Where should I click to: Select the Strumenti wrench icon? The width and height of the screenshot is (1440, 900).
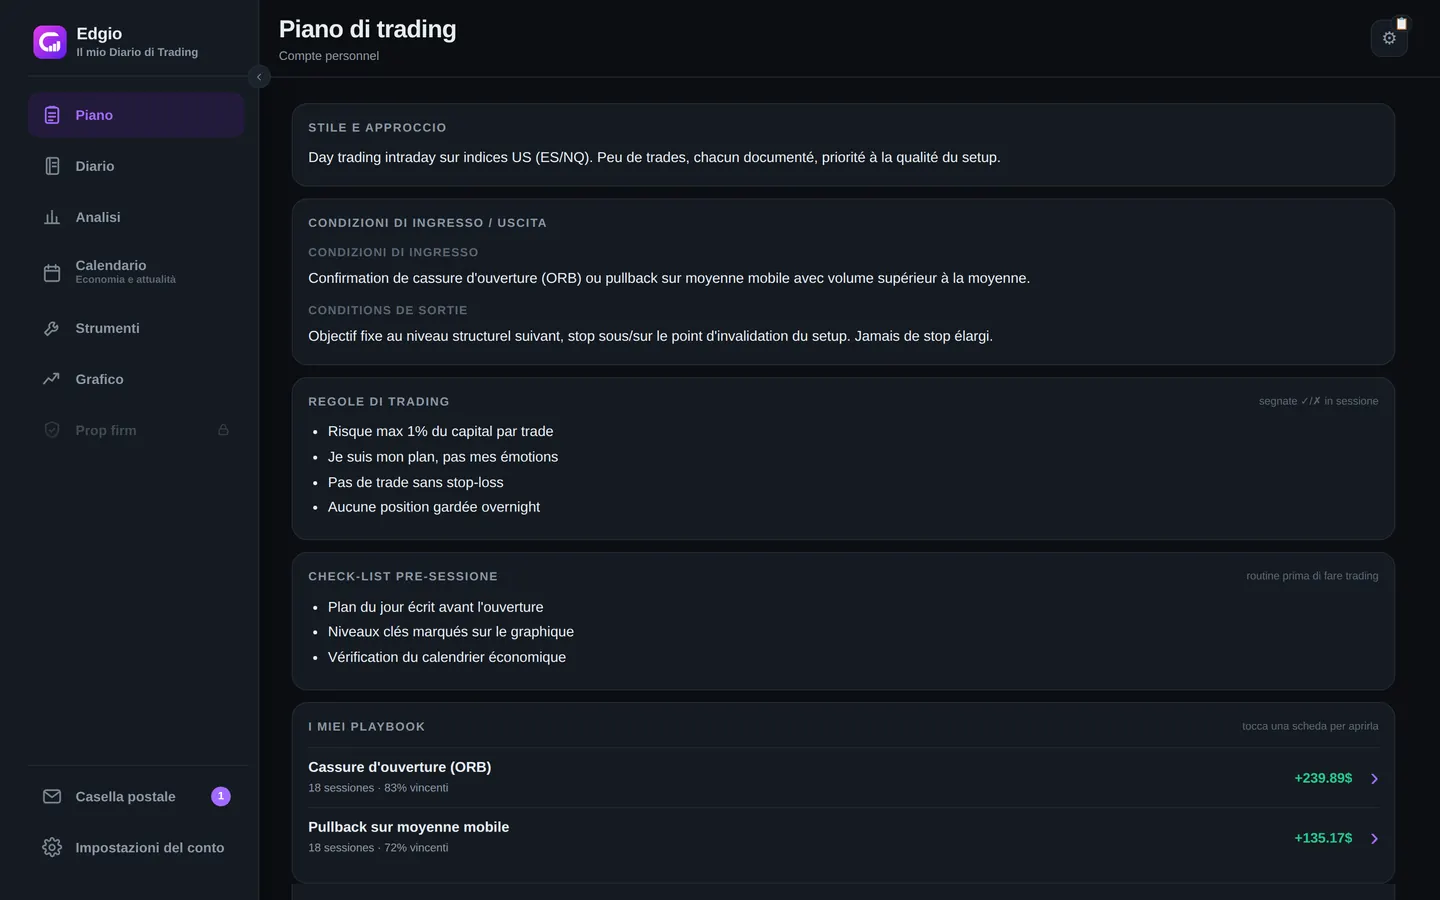tap(52, 328)
